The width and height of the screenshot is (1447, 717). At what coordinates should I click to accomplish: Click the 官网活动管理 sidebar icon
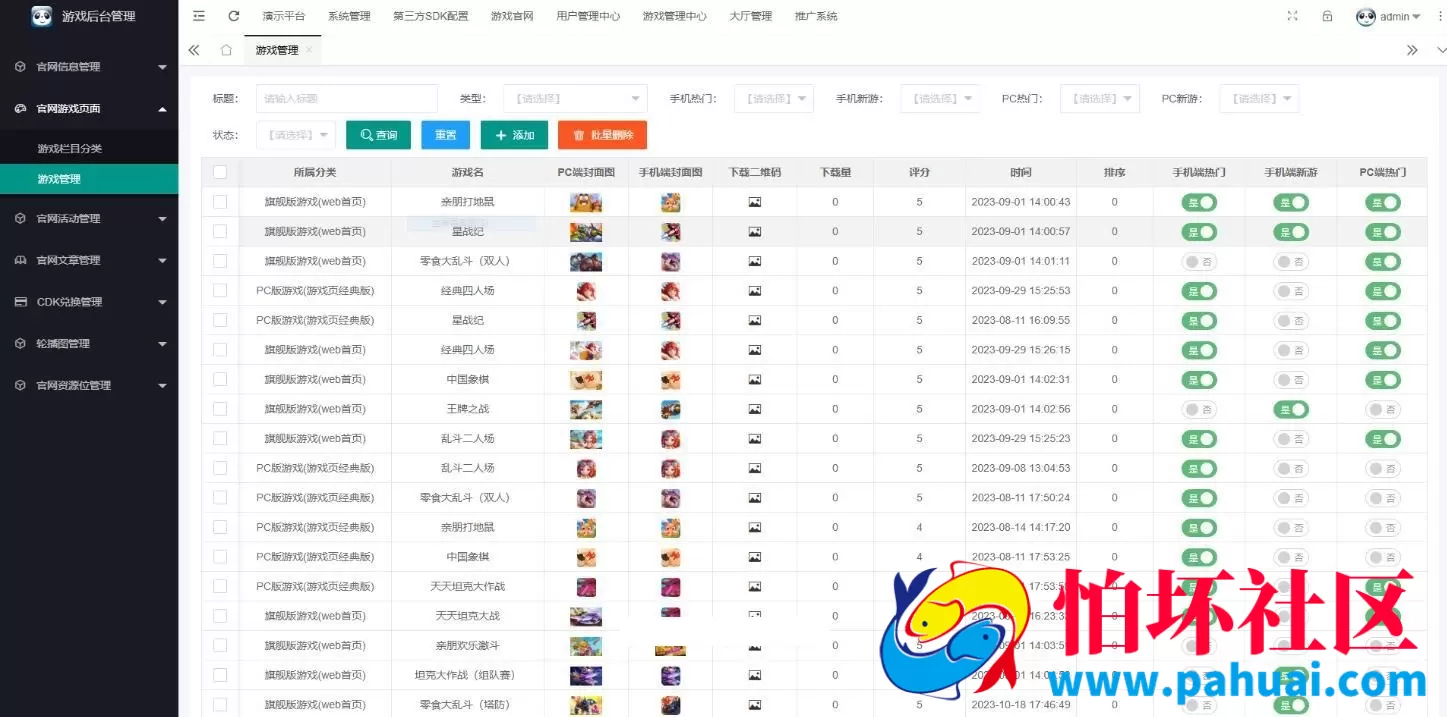pos(20,218)
